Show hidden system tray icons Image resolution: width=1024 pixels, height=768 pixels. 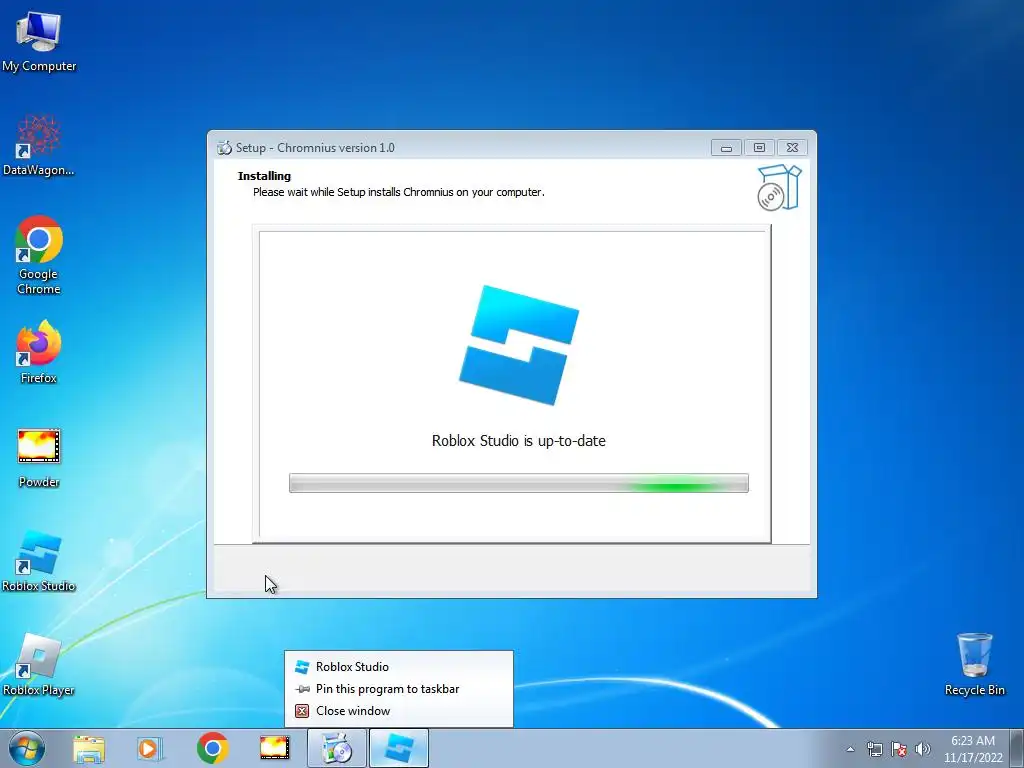pyautogui.click(x=850, y=749)
